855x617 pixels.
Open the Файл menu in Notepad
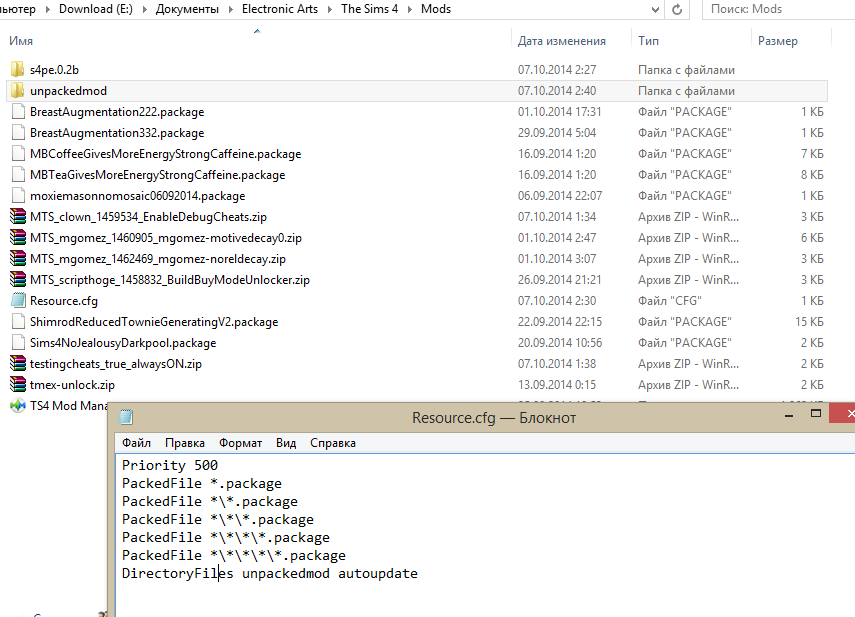(x=136, y=443)
